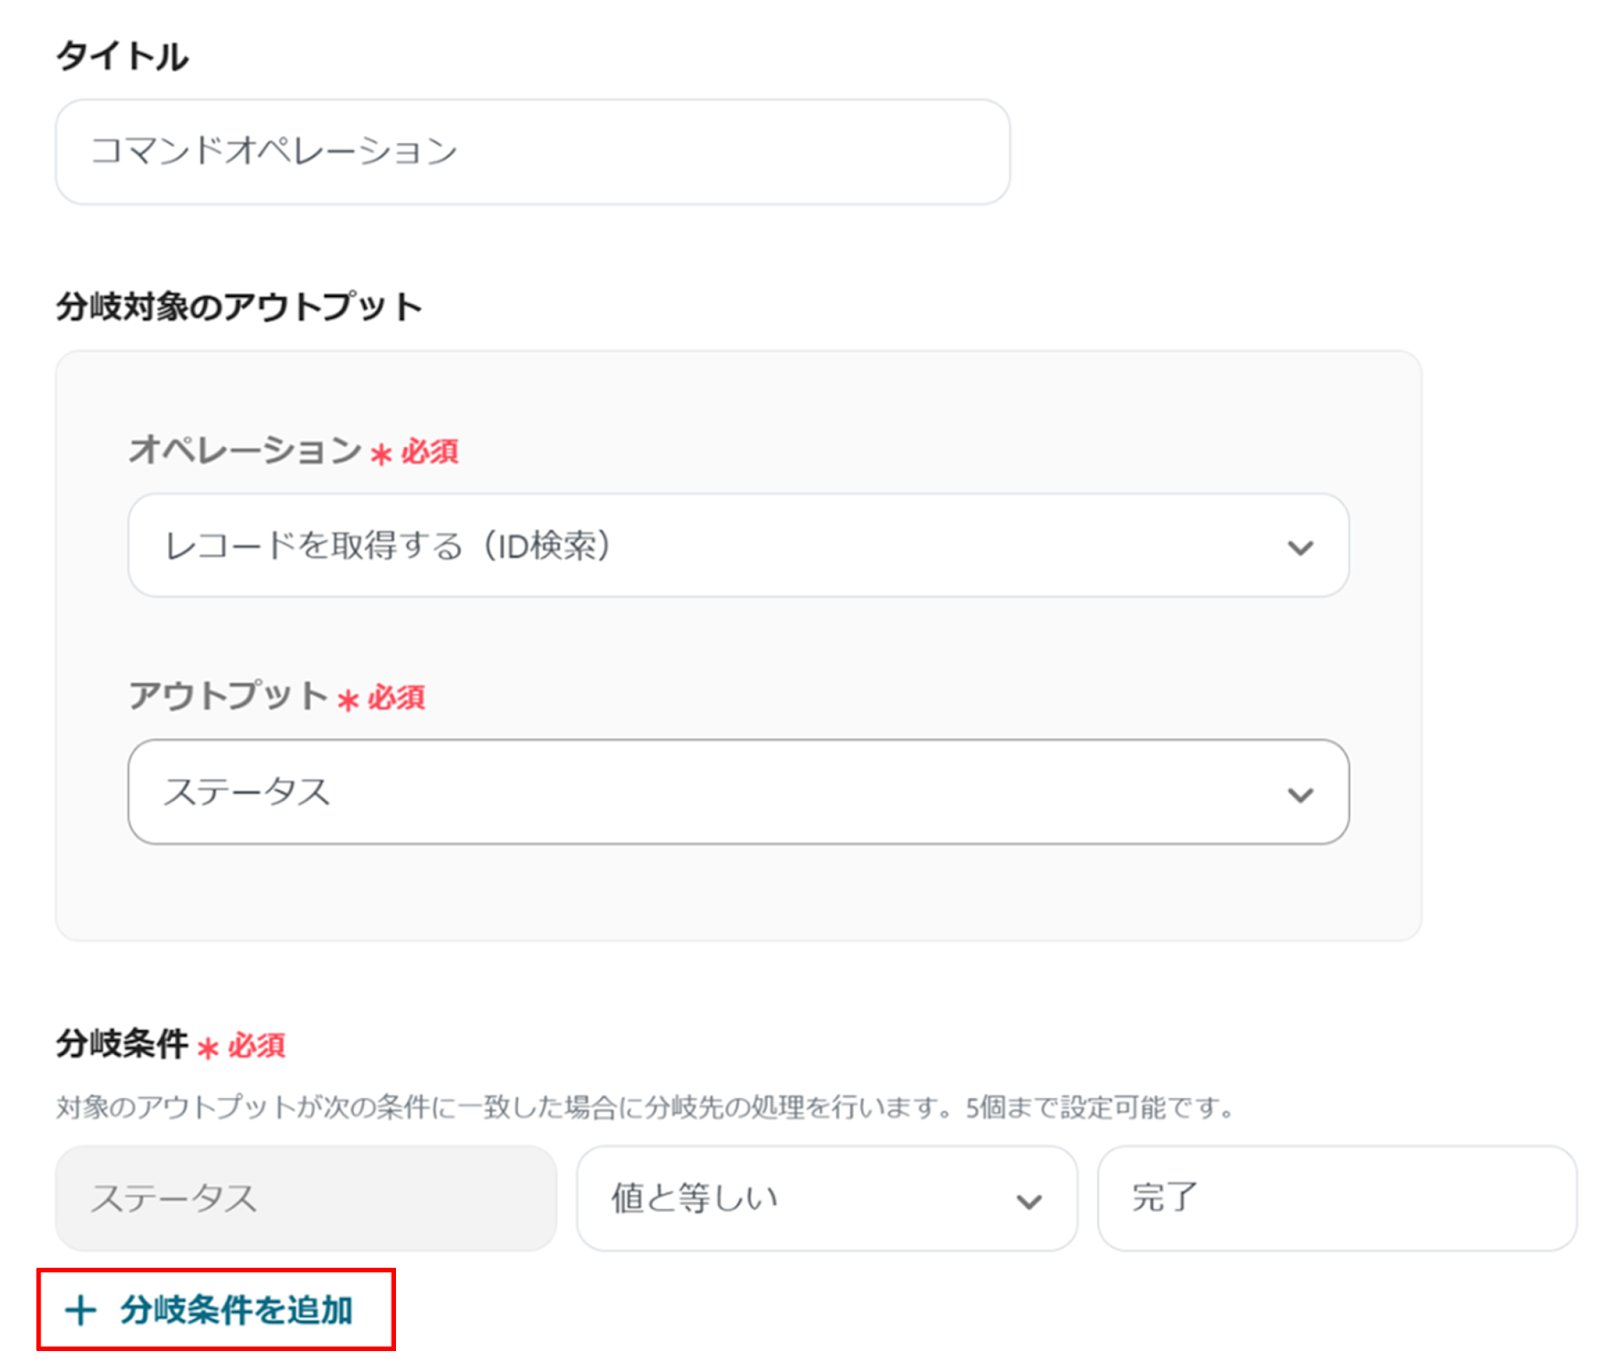The image size is (1600, 1359).
Task: Click the plus icon beside 分岐条件を追加
Action: point(80,1310)
